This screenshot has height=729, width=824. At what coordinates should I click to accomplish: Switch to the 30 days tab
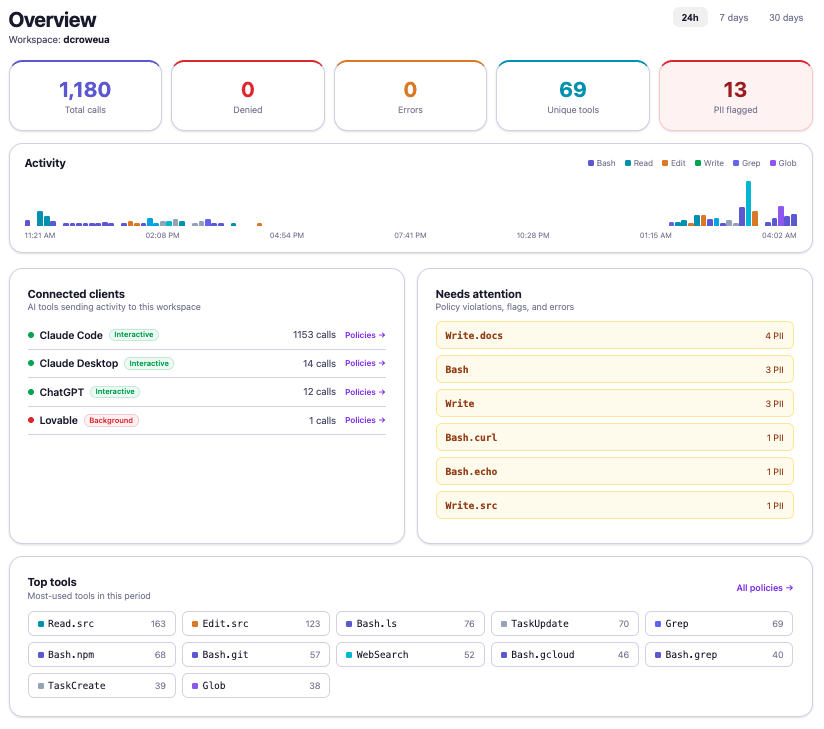[785, 17]
